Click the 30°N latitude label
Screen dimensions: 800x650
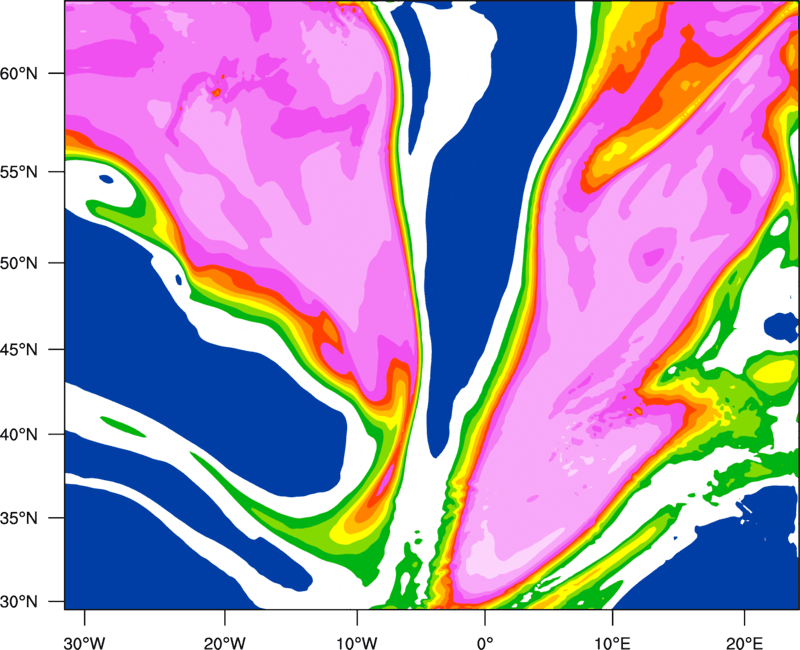pyautogui.click(x=19, y=602)
